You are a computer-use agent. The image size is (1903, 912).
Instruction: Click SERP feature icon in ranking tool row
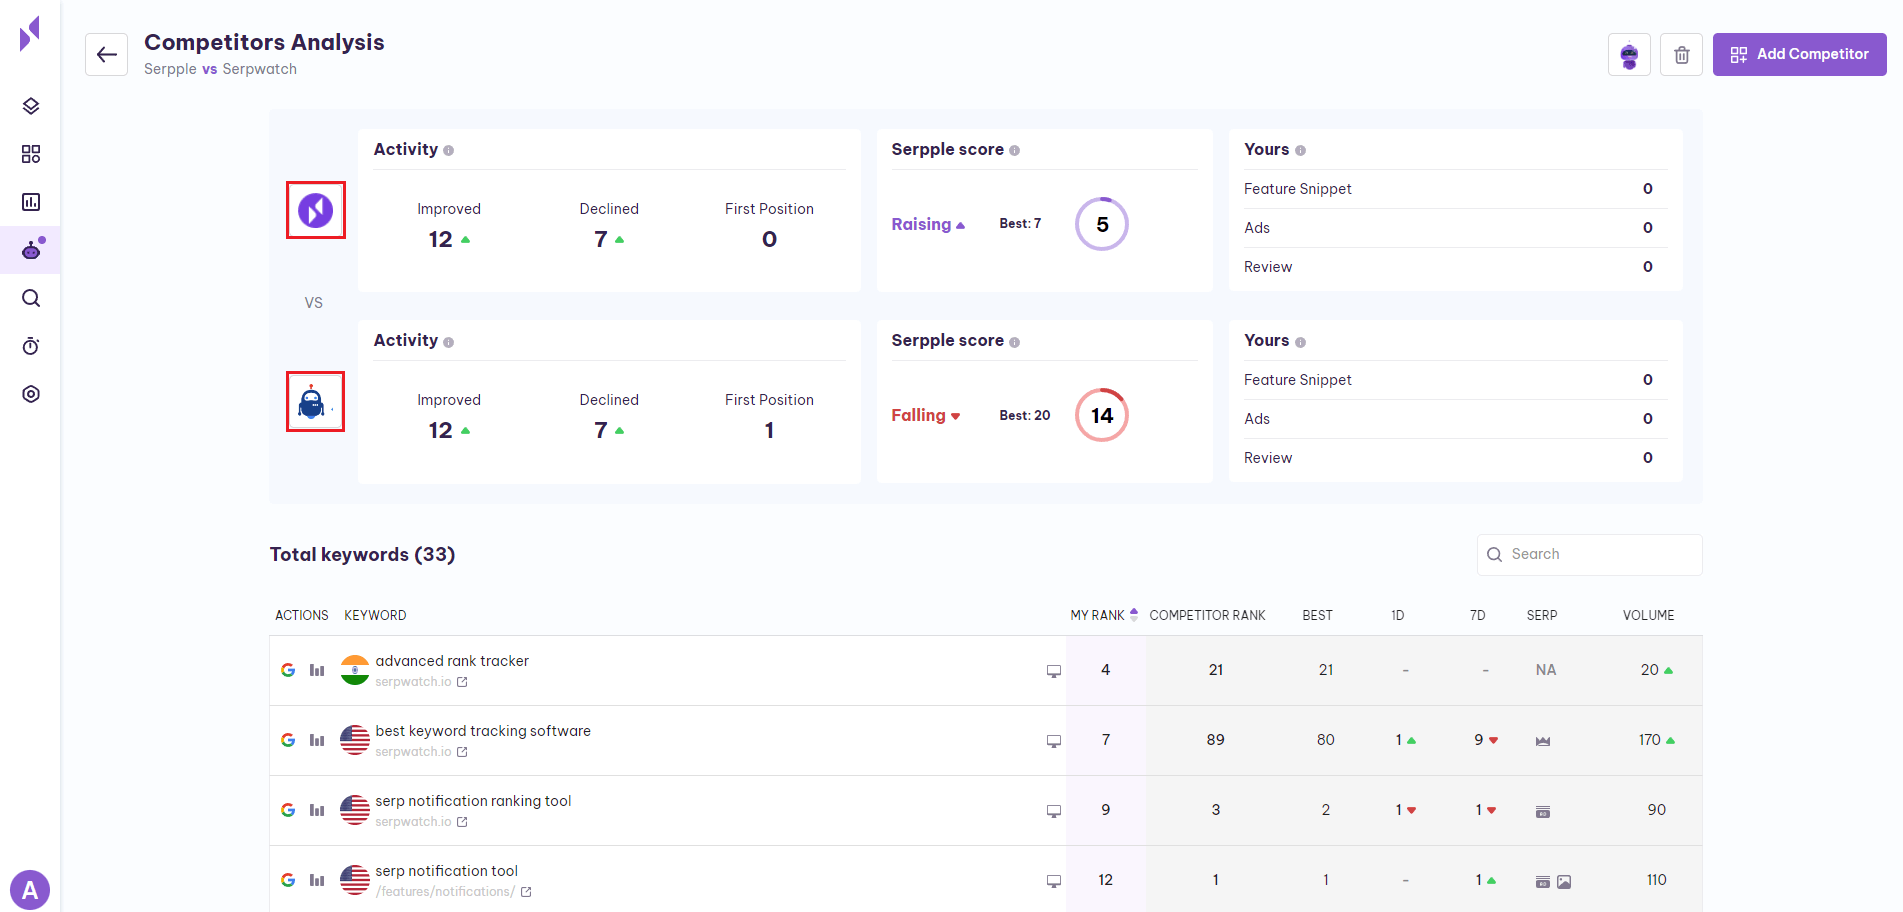tap(1543, 811)
